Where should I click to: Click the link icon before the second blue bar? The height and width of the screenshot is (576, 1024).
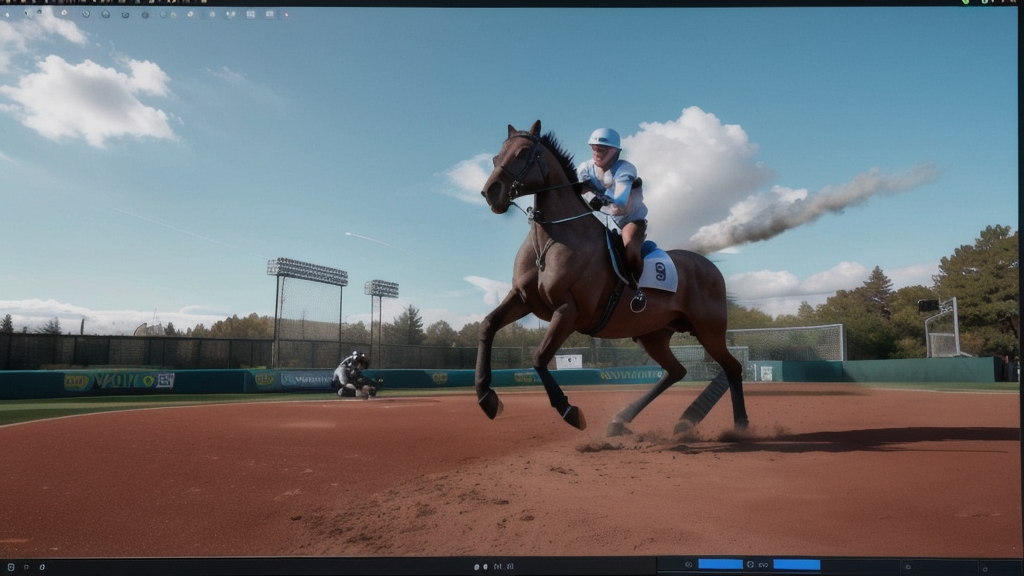point(763,565)
